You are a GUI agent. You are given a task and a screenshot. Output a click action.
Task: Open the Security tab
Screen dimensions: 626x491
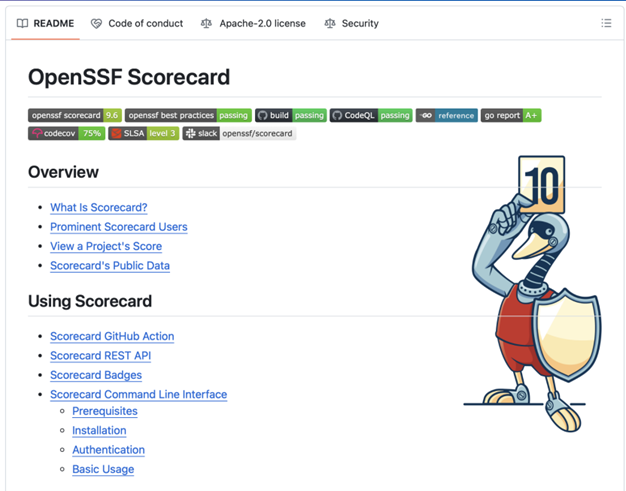click(352, 24)
